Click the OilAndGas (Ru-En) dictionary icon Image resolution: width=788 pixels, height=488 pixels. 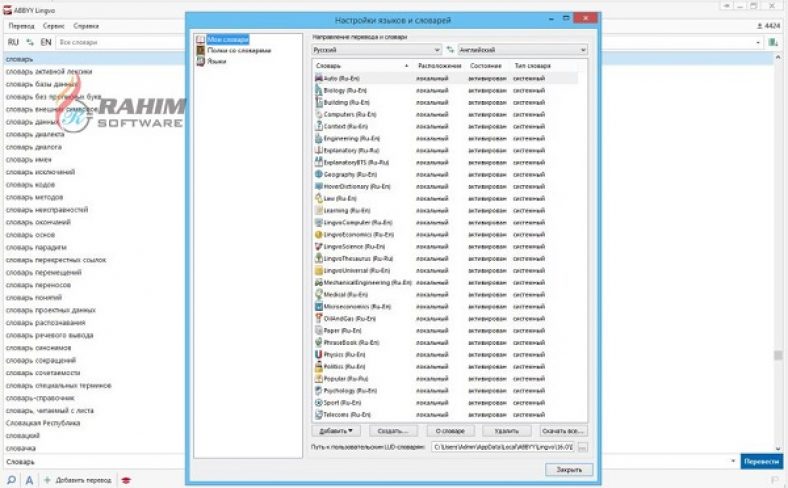coord(318,318)
